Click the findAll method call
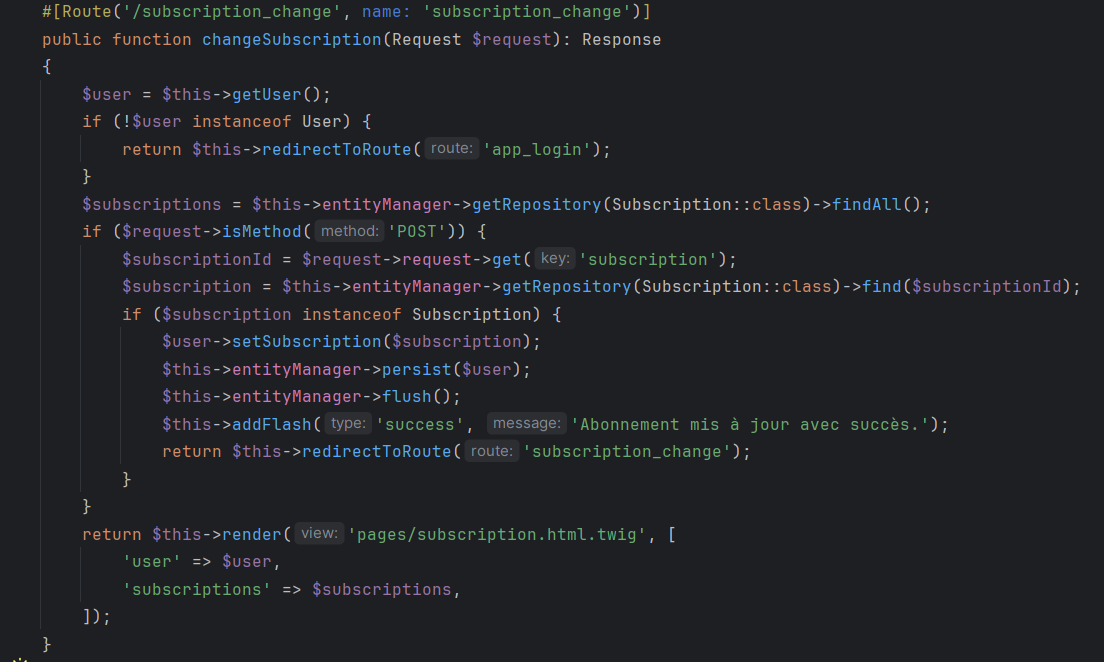 pos(866,204)
